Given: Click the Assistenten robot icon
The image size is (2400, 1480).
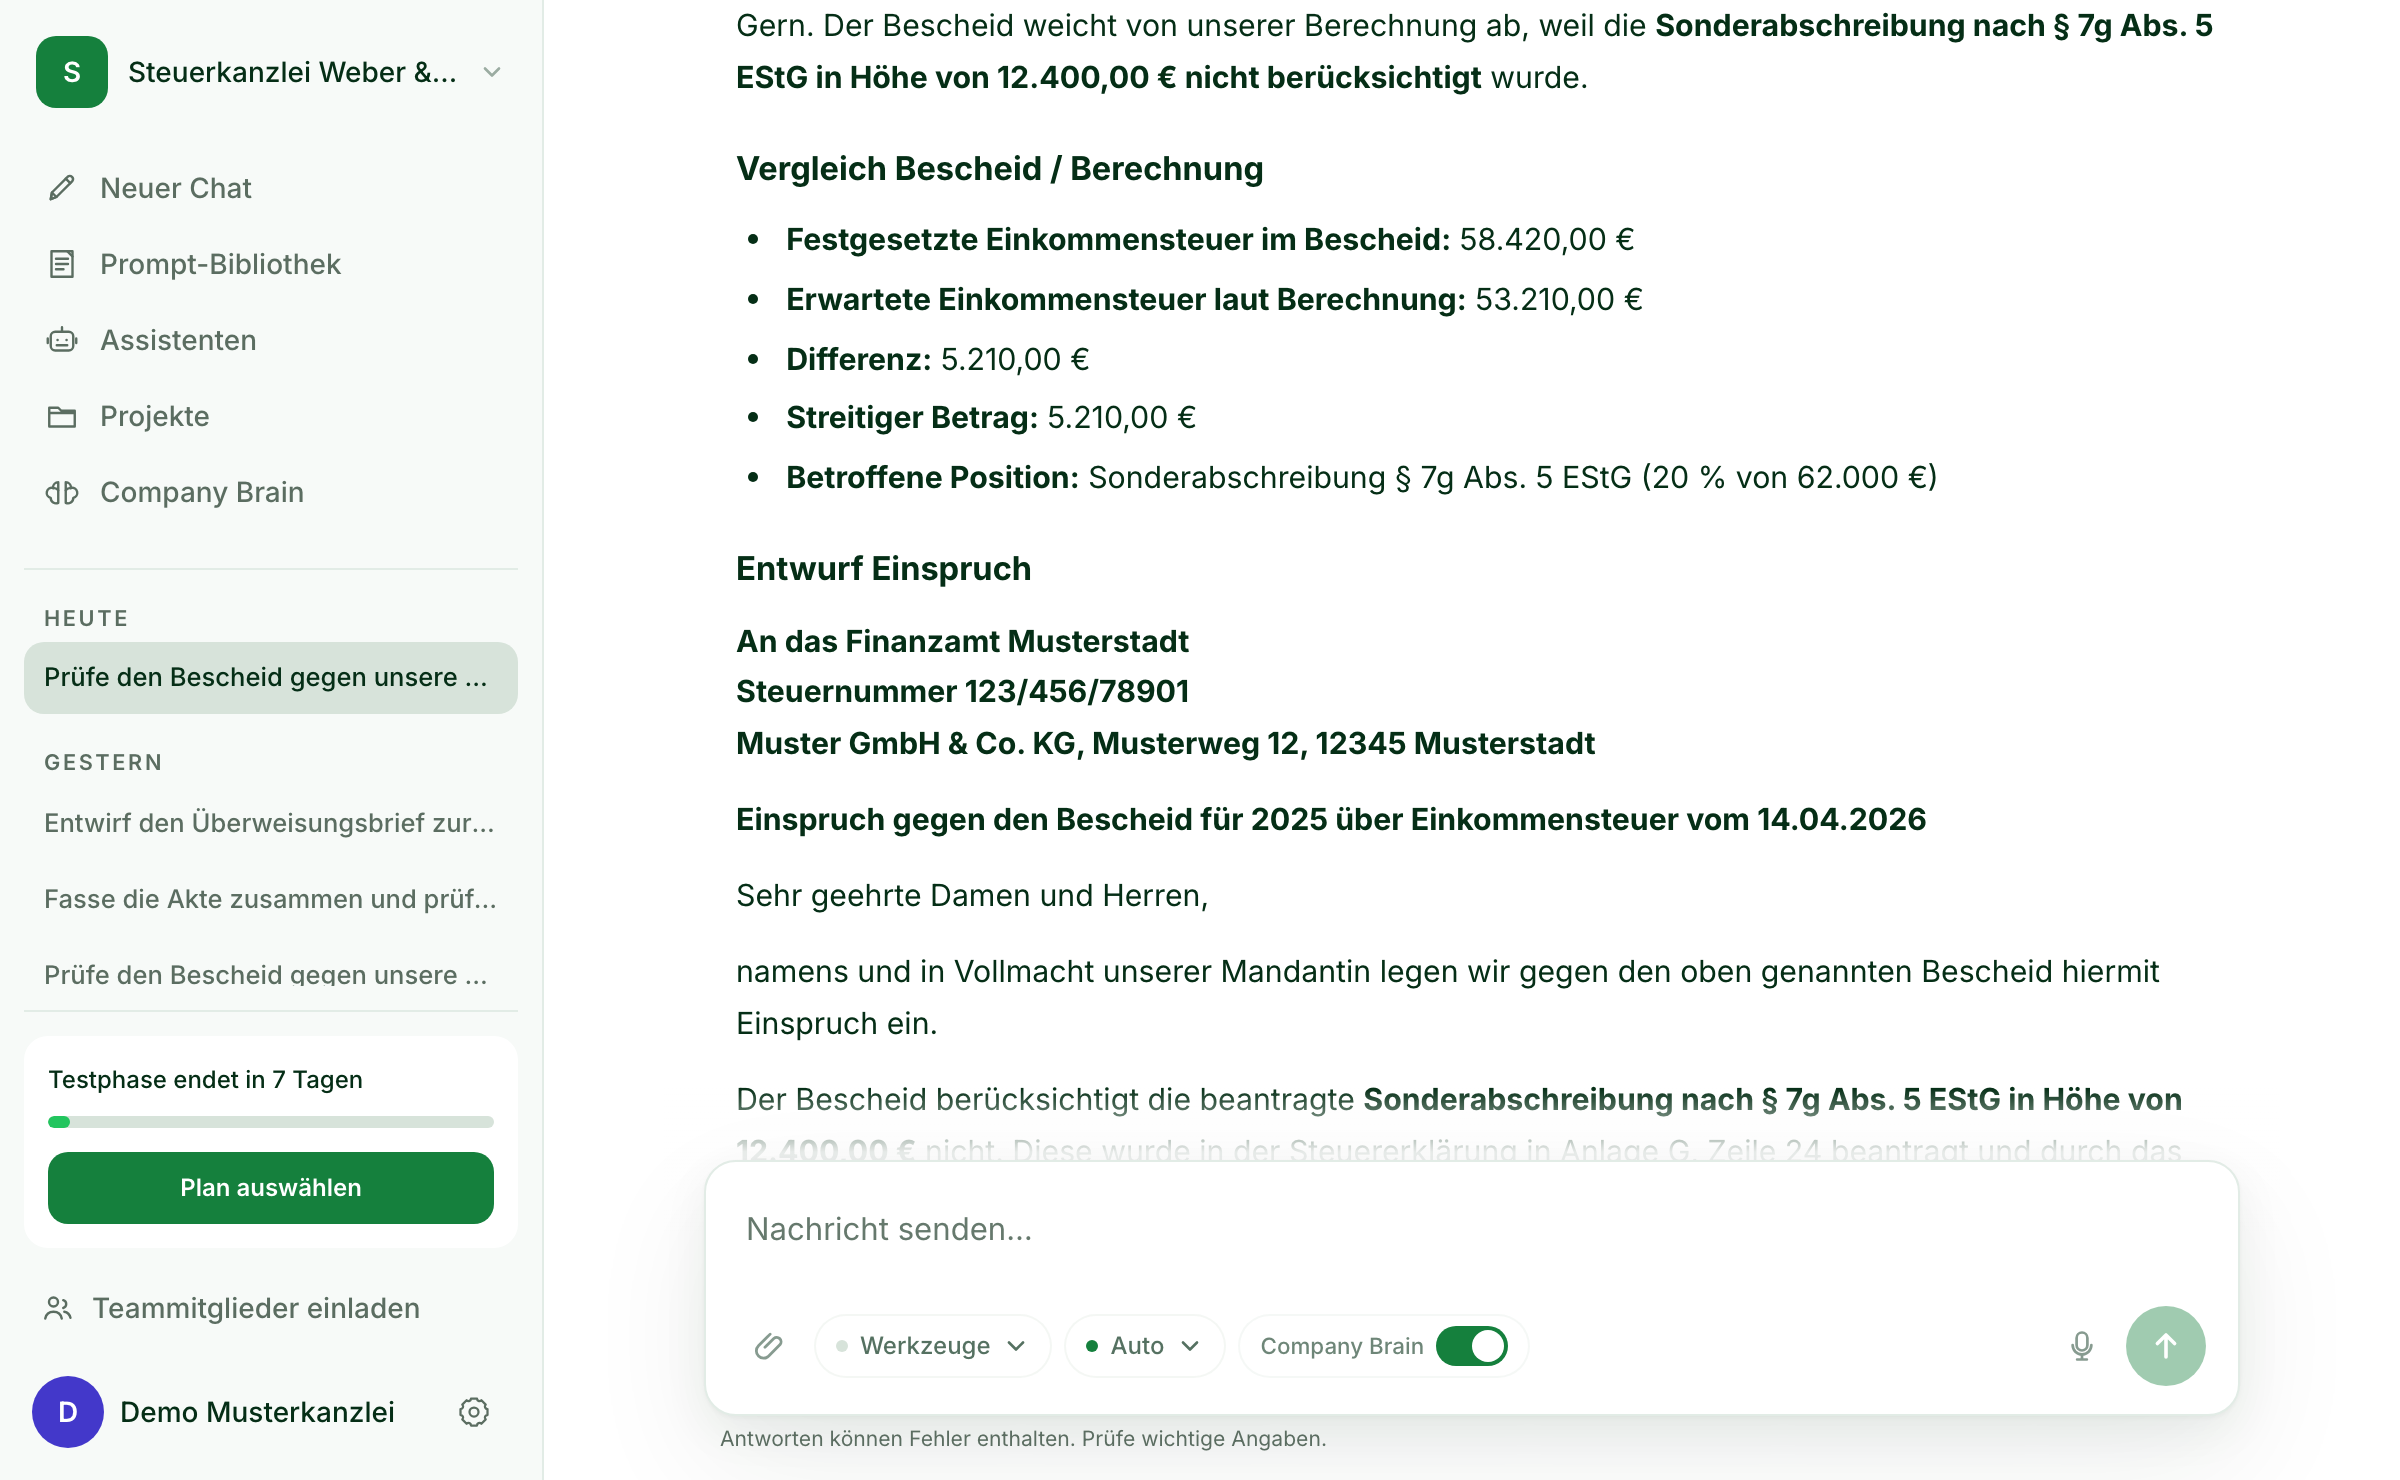Looking at the screenshot, I should tap(62, 340).
